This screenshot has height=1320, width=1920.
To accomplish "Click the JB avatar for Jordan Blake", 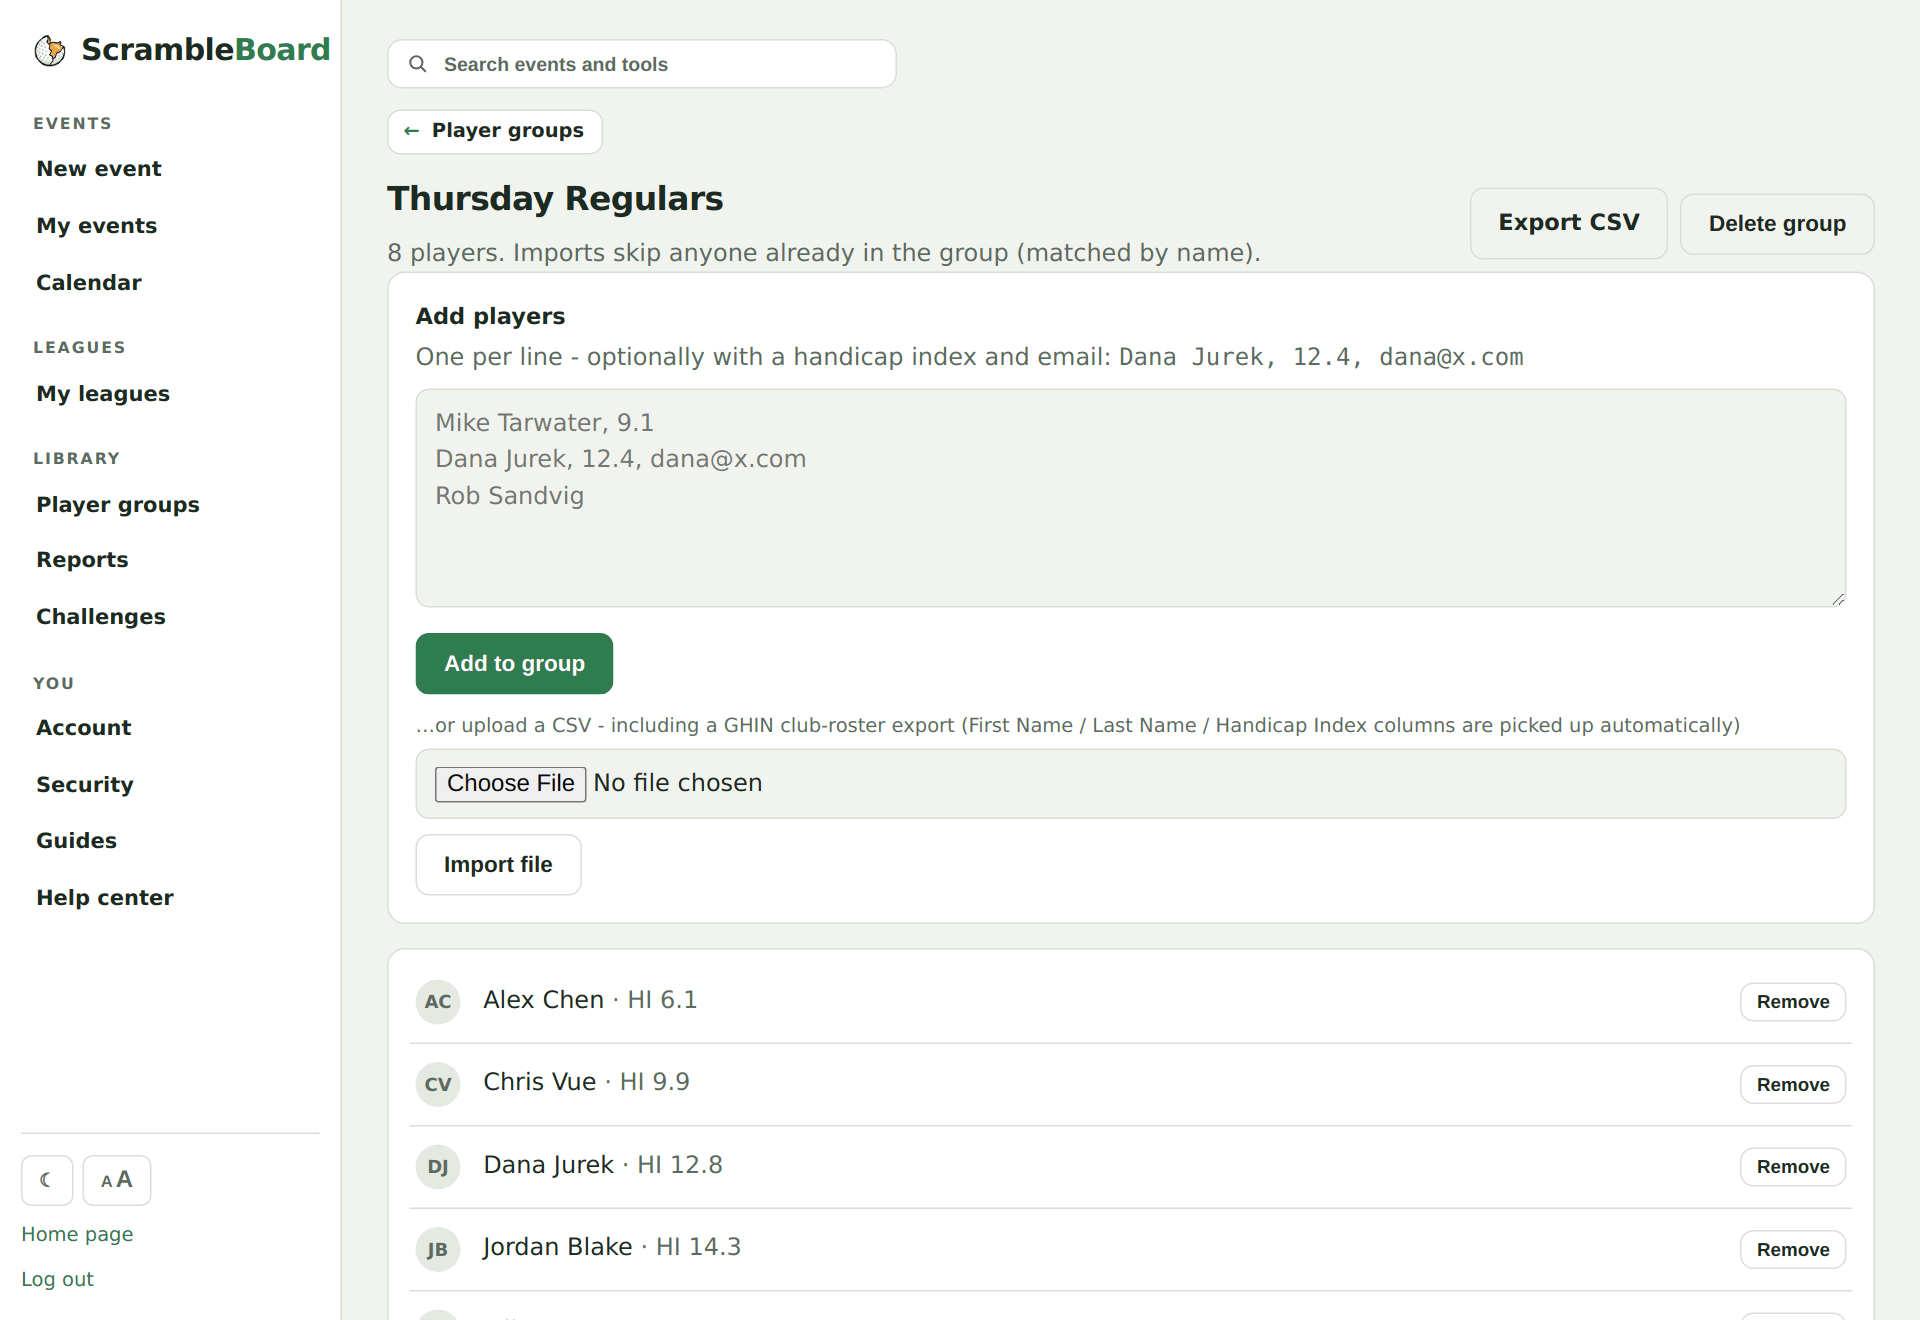I will tap(438, 1249).
